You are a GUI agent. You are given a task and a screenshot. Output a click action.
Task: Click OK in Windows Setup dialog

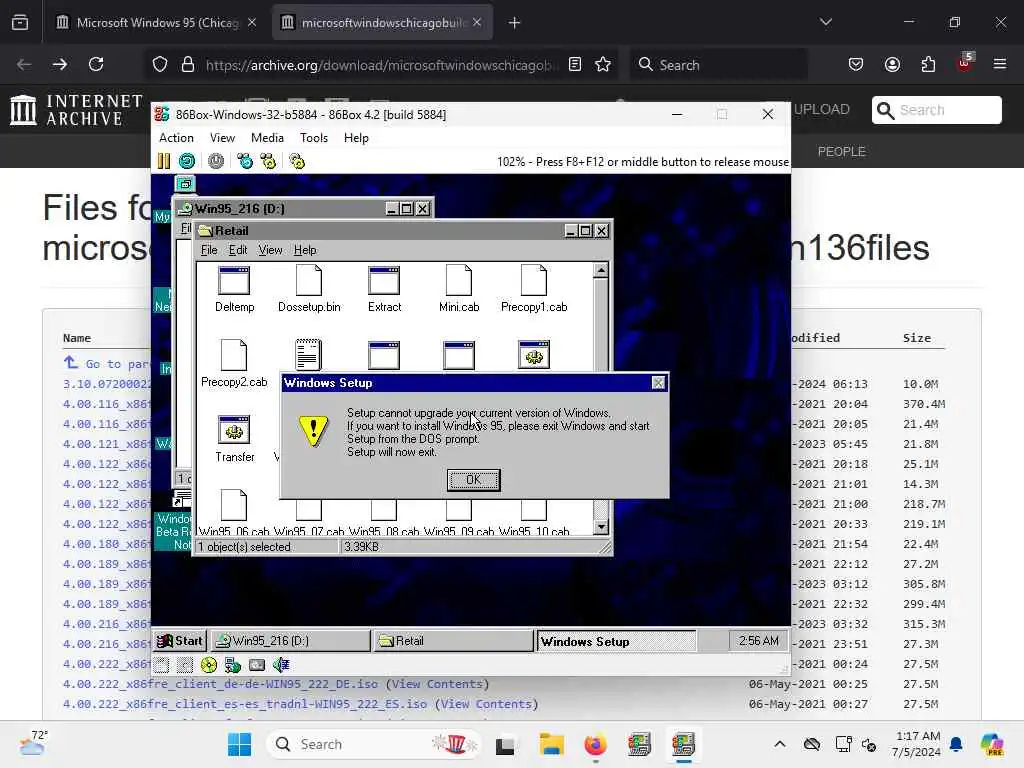pos(473,480)
